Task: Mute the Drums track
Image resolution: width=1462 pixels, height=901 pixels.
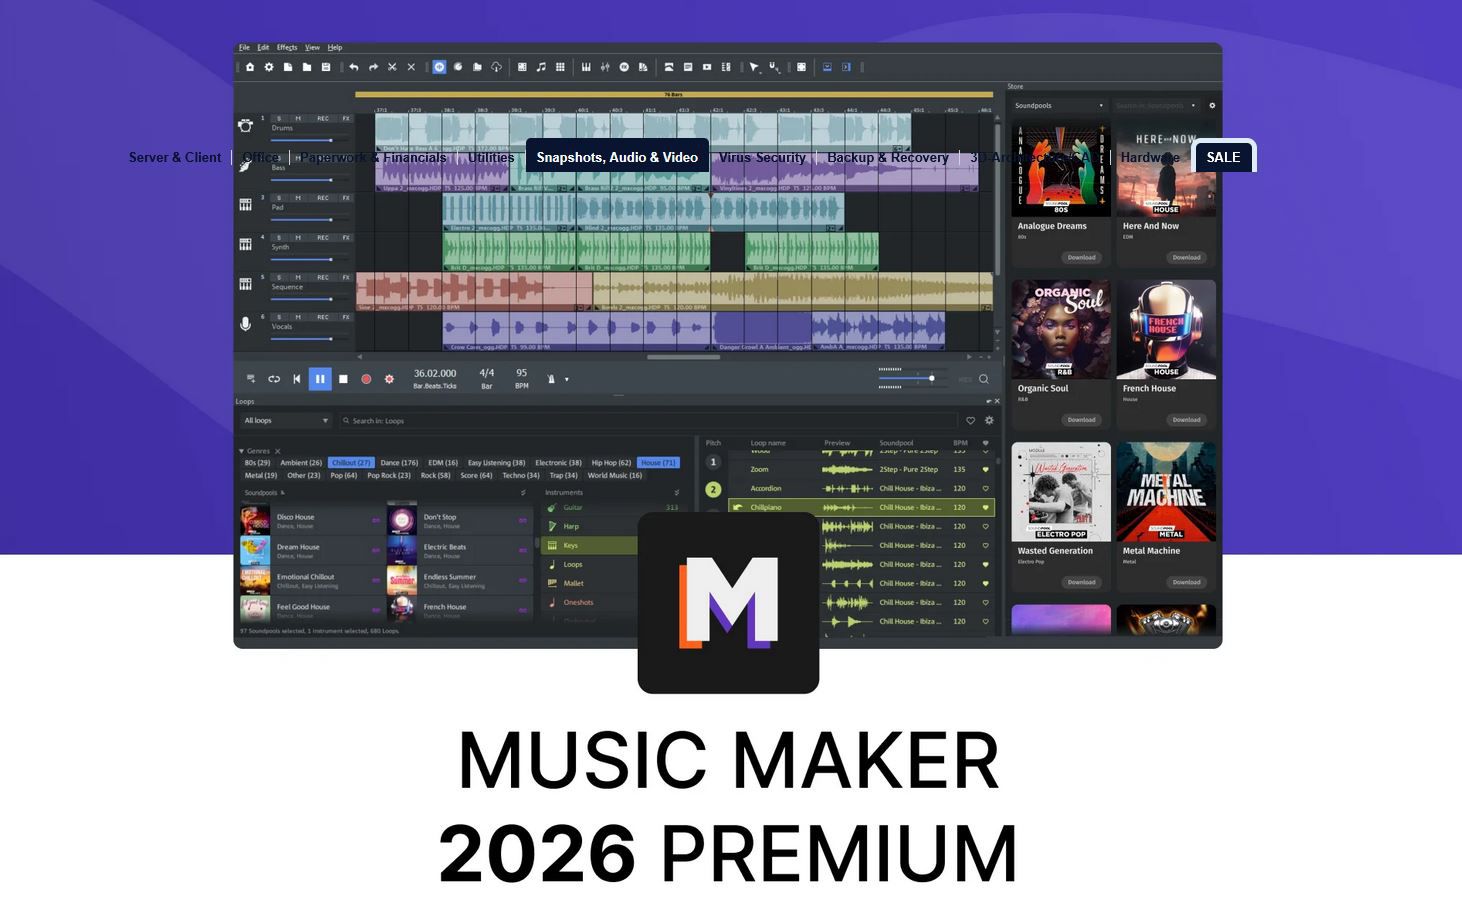Action: (297, 119)
